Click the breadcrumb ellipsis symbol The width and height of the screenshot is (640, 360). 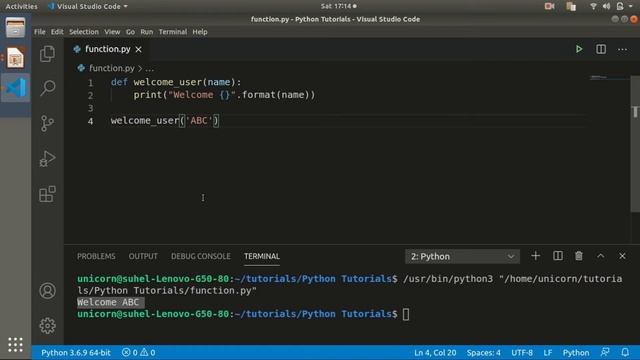click(x=149, y=69)
